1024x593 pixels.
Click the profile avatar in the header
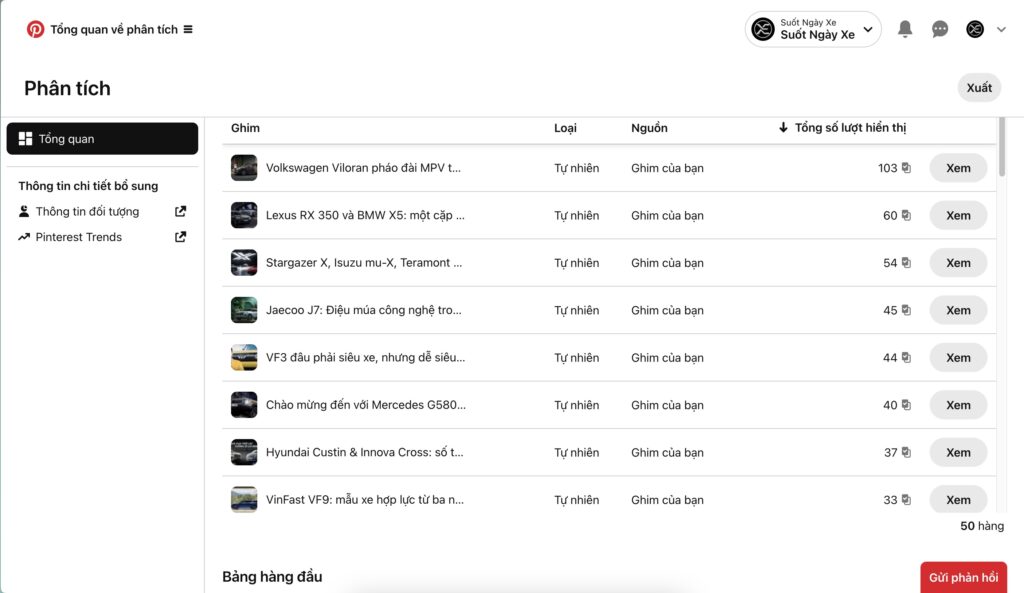(975, 29)
